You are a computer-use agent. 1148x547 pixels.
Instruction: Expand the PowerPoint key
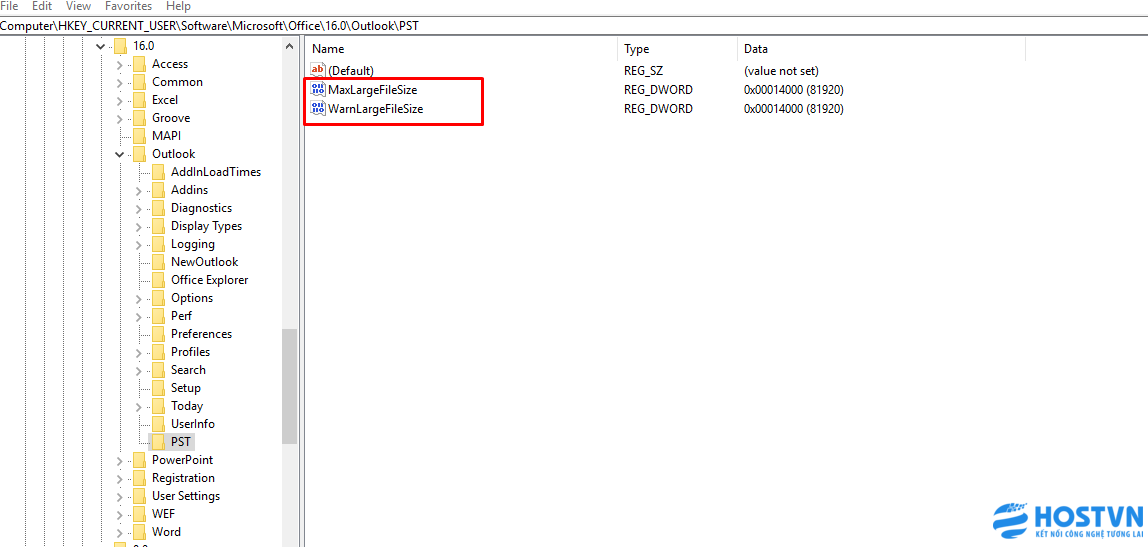click(x=119, y=461)
